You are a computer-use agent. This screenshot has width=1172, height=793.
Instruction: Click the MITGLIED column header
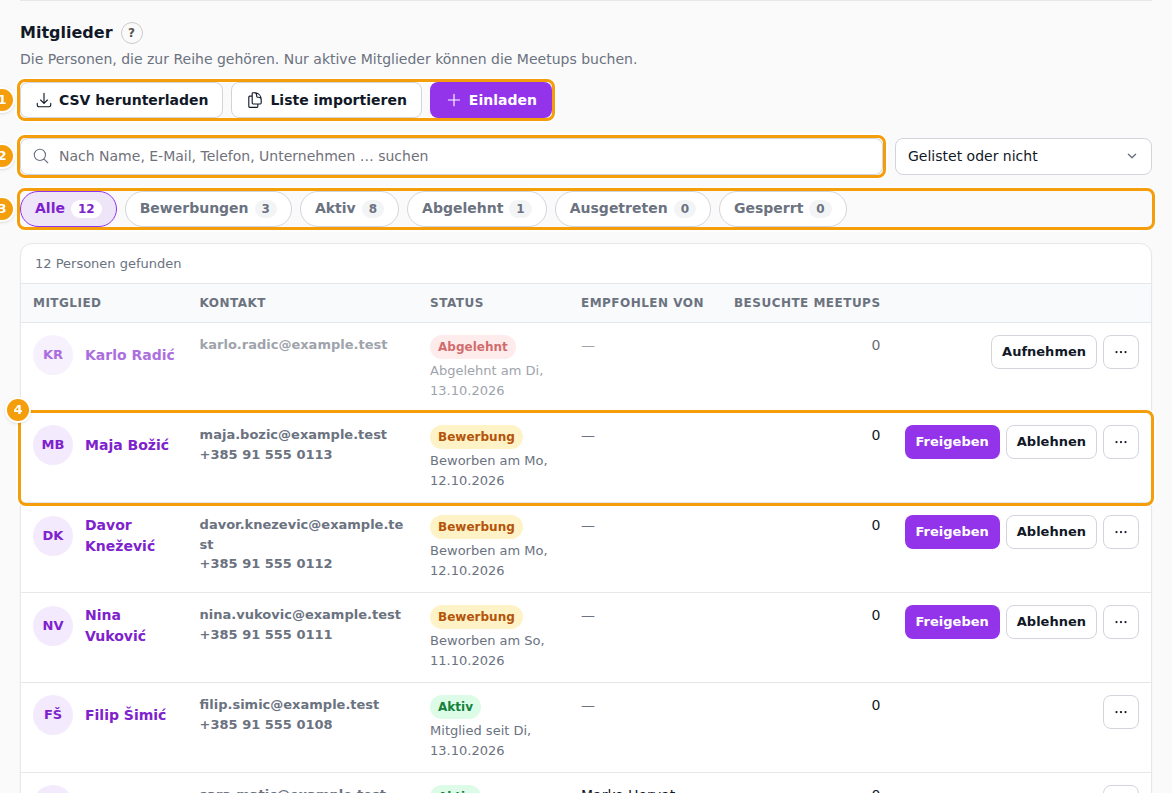coord(67,303)
